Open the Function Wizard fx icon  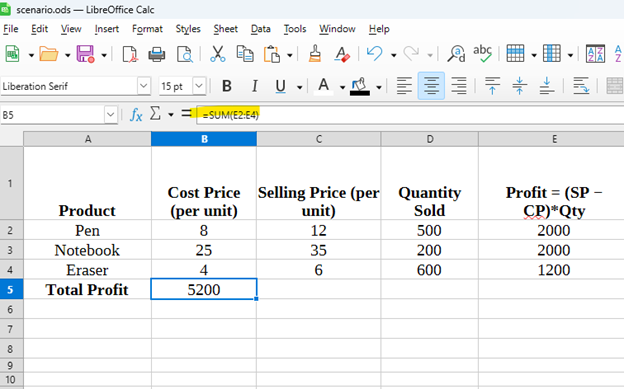pyautogui.click(x=136, y=115)
